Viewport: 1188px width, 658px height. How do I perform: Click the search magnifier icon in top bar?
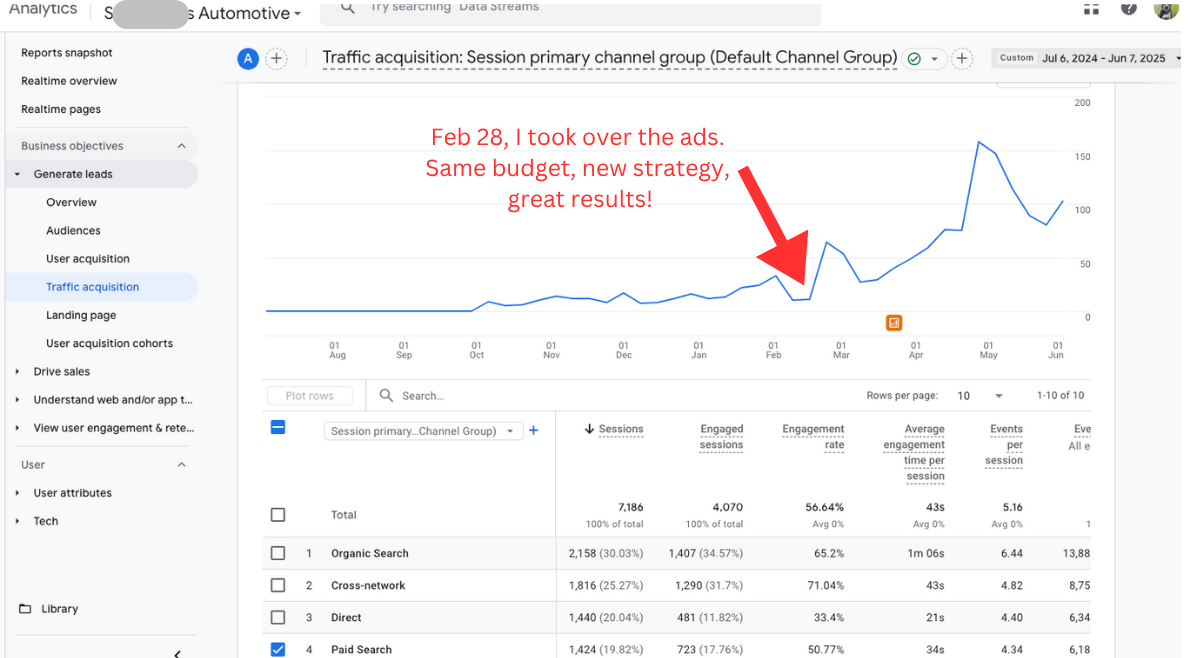pos(348,8)
